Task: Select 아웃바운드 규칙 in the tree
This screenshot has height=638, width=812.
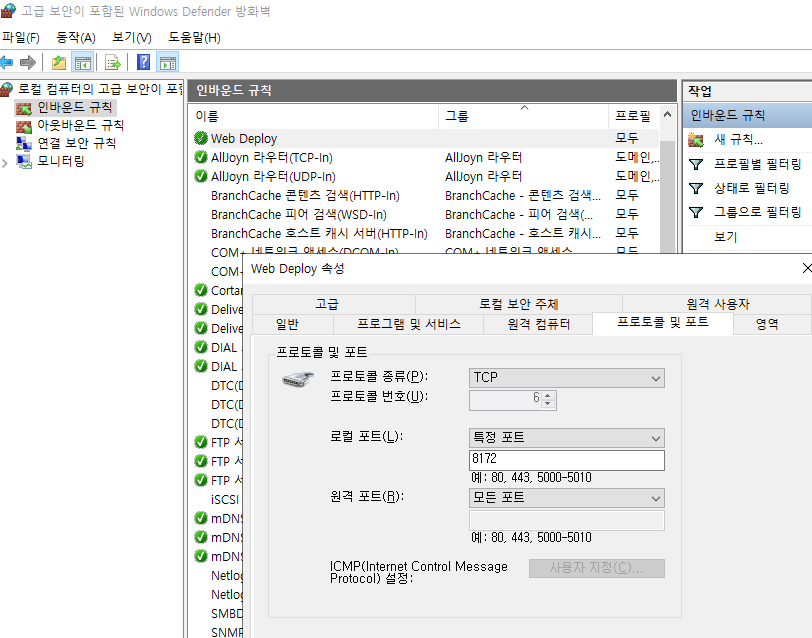Action: tap(80, 125)
